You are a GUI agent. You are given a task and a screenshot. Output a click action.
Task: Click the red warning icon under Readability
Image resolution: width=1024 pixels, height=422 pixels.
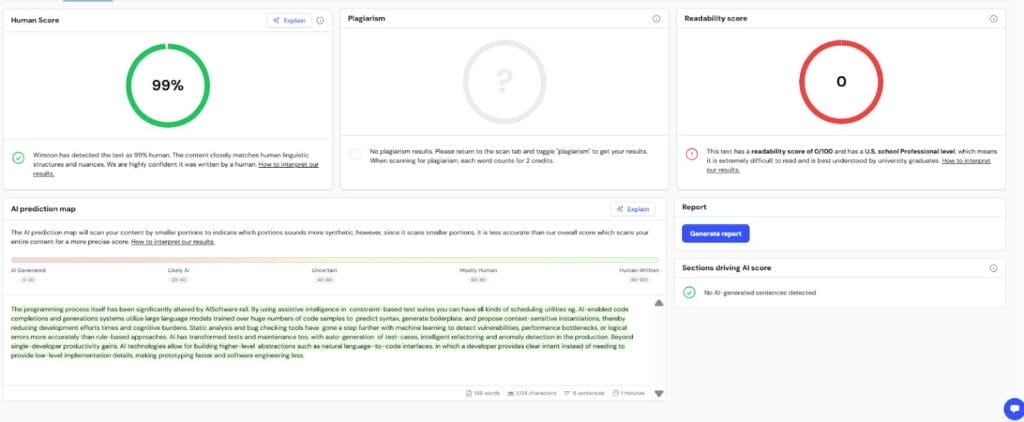692,153
